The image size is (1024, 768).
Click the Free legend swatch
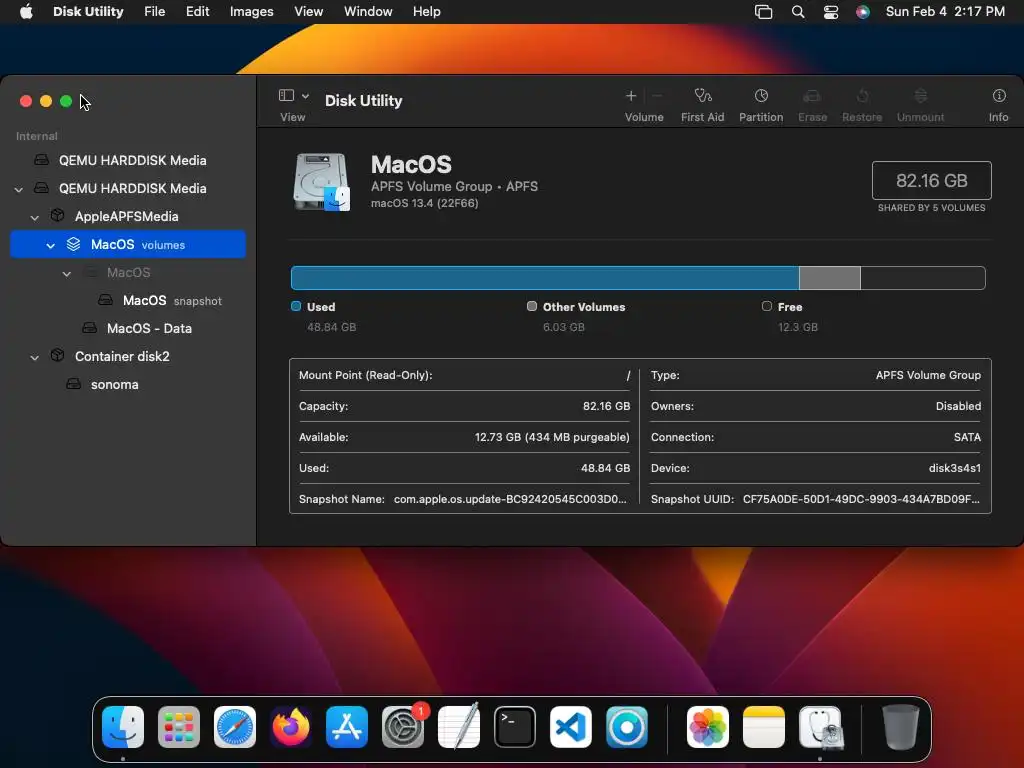pos(767,306)
